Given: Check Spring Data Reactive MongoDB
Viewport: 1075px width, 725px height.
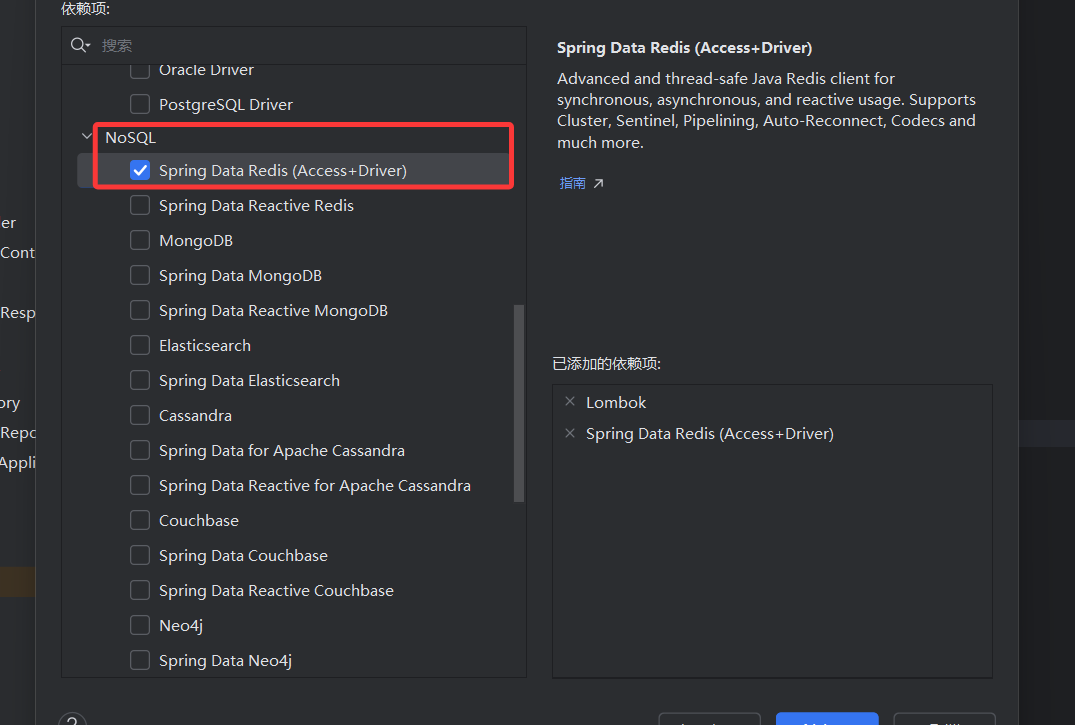Looking at the screenshot, I should click(x=140, y=310).
